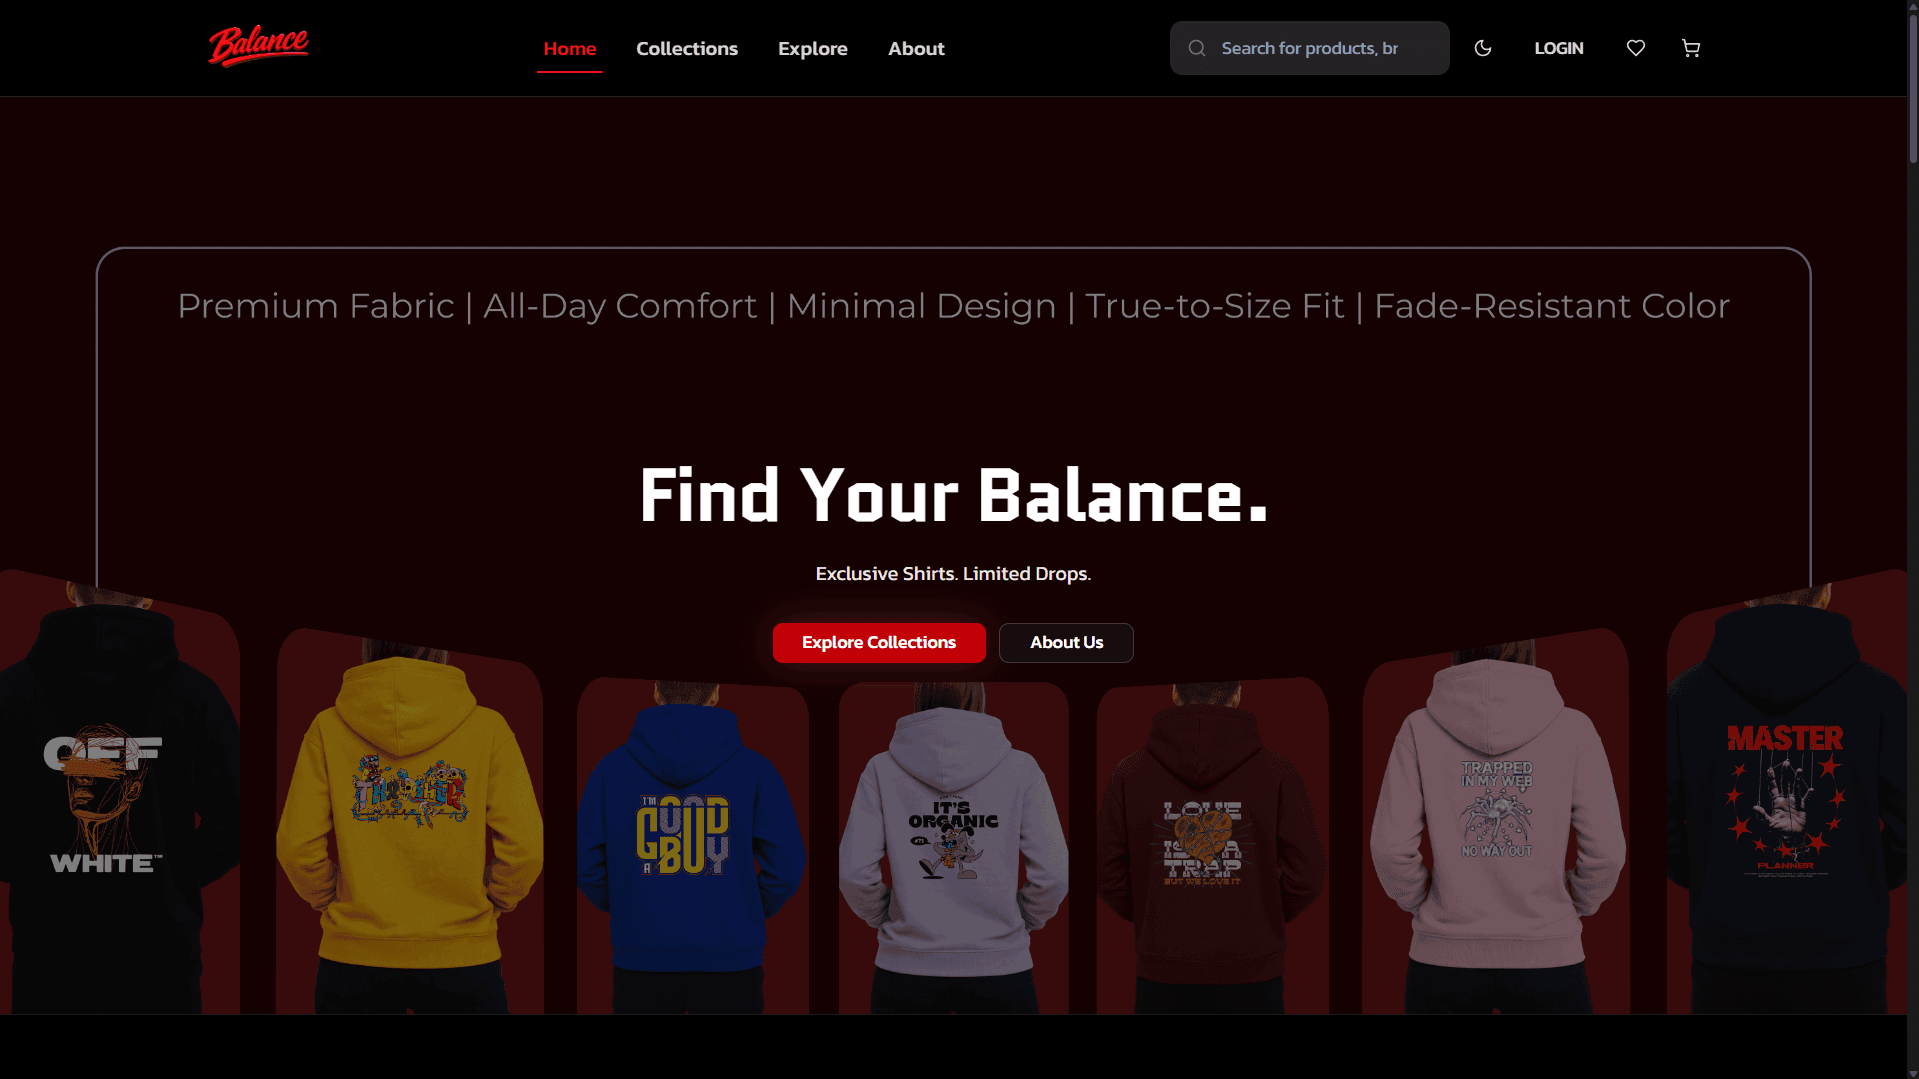The height and width of the screenshot is (1079, 1919).
Task: Navigate to About in navbar
Action: pyautogui.click(x=916, y=48)
